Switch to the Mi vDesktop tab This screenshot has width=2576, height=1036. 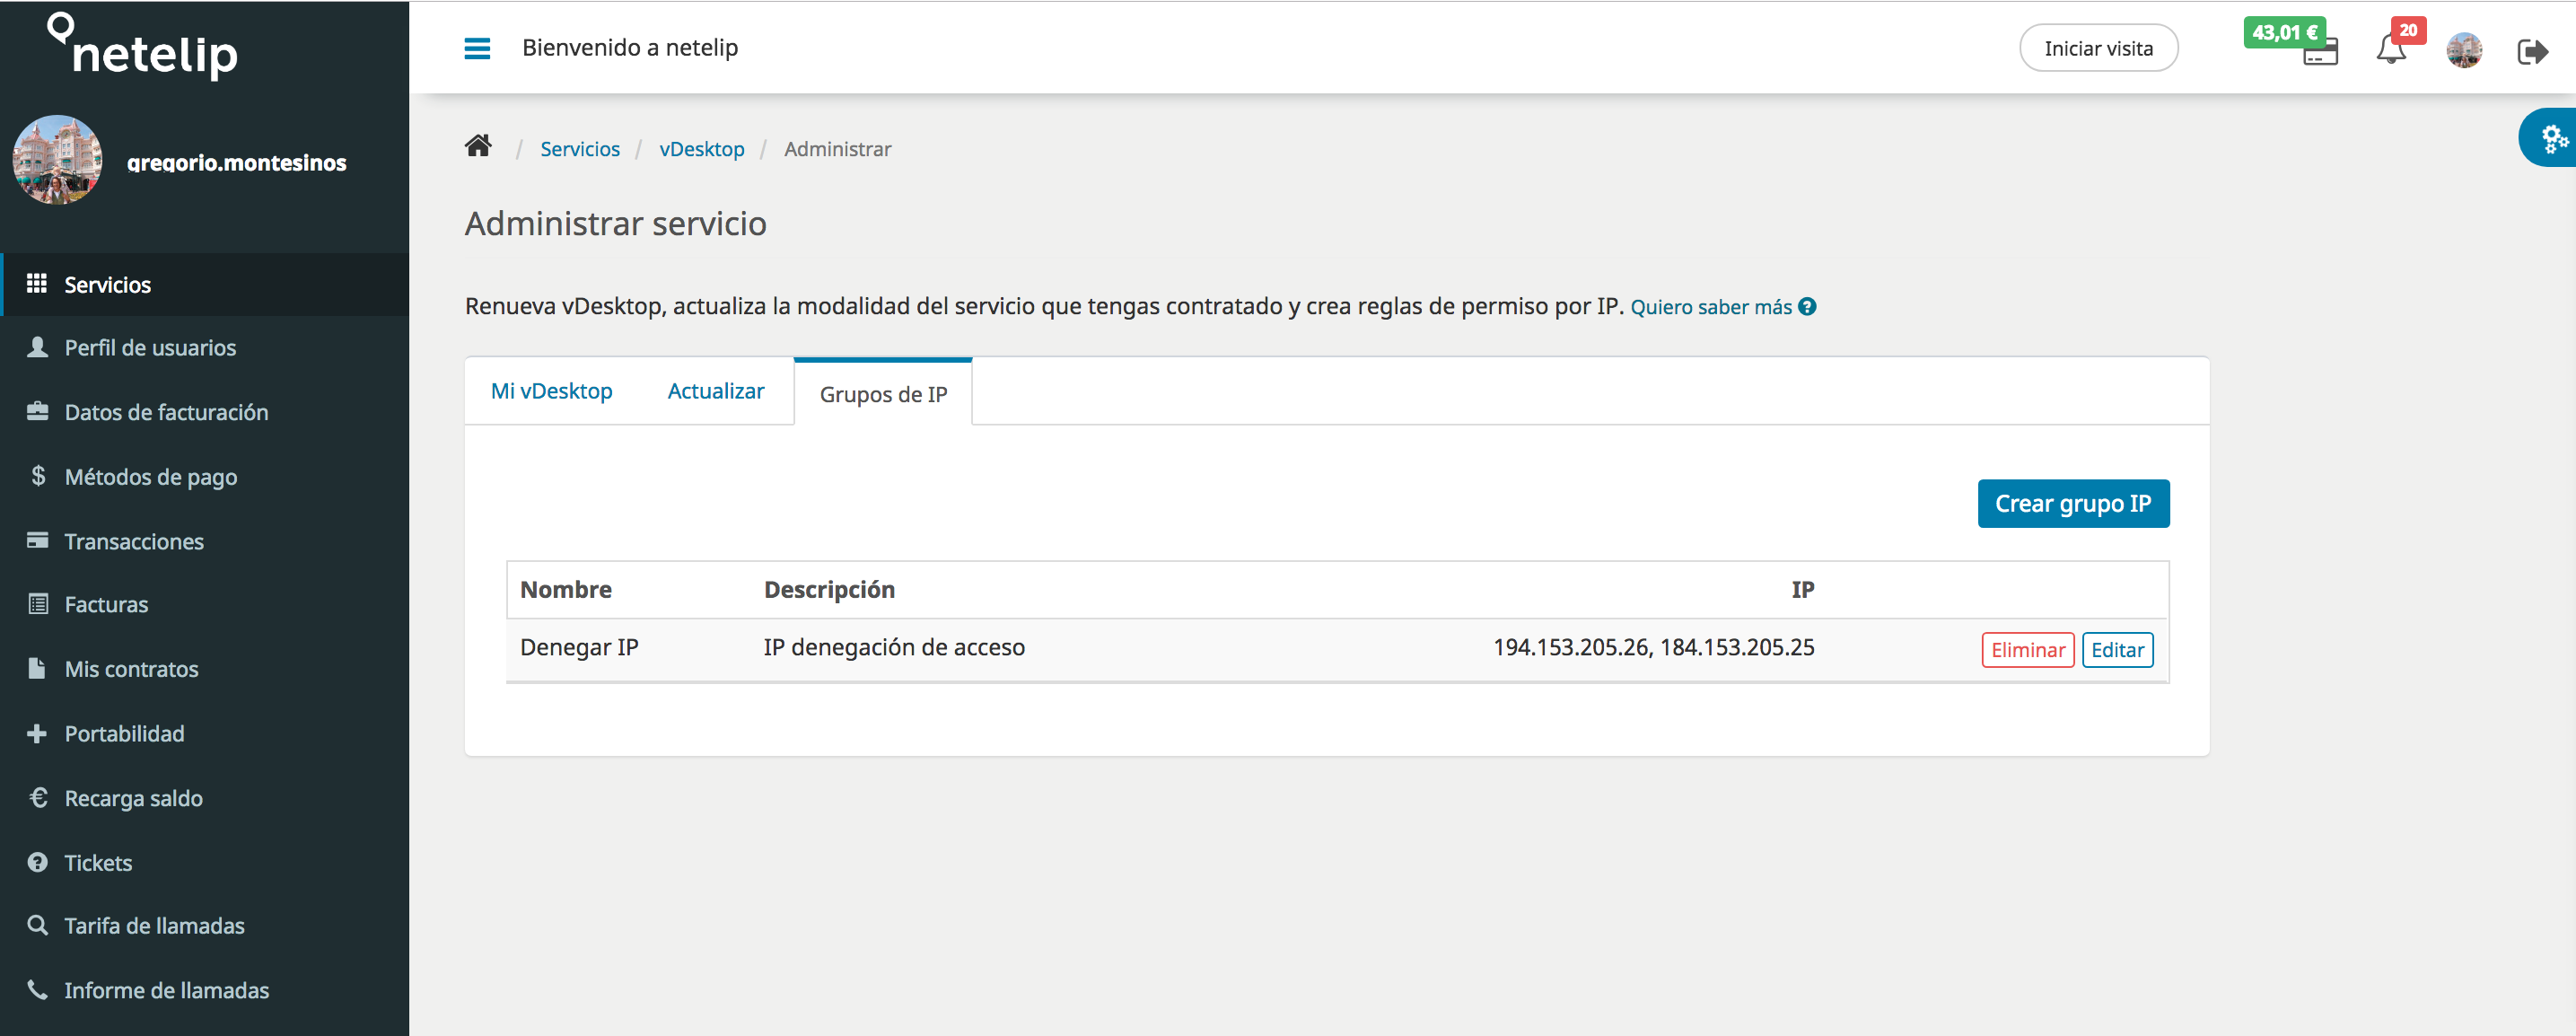pyautogui.click(x=551, y=391)
